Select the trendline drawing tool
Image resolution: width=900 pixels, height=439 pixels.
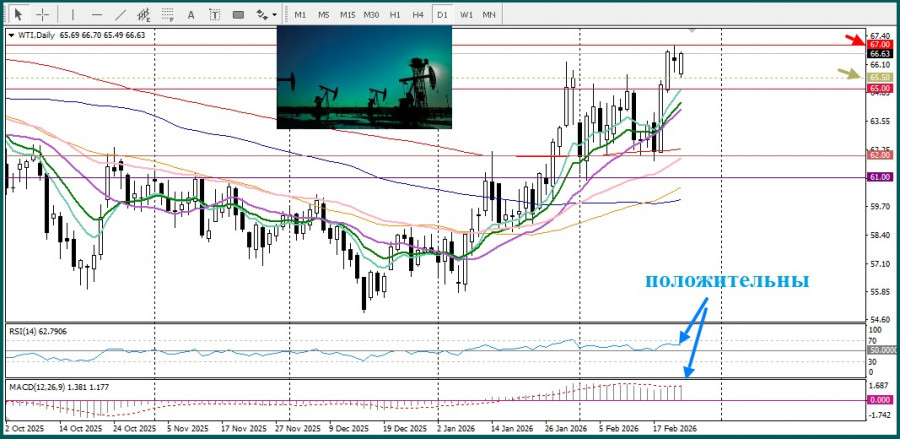point(121,14)
